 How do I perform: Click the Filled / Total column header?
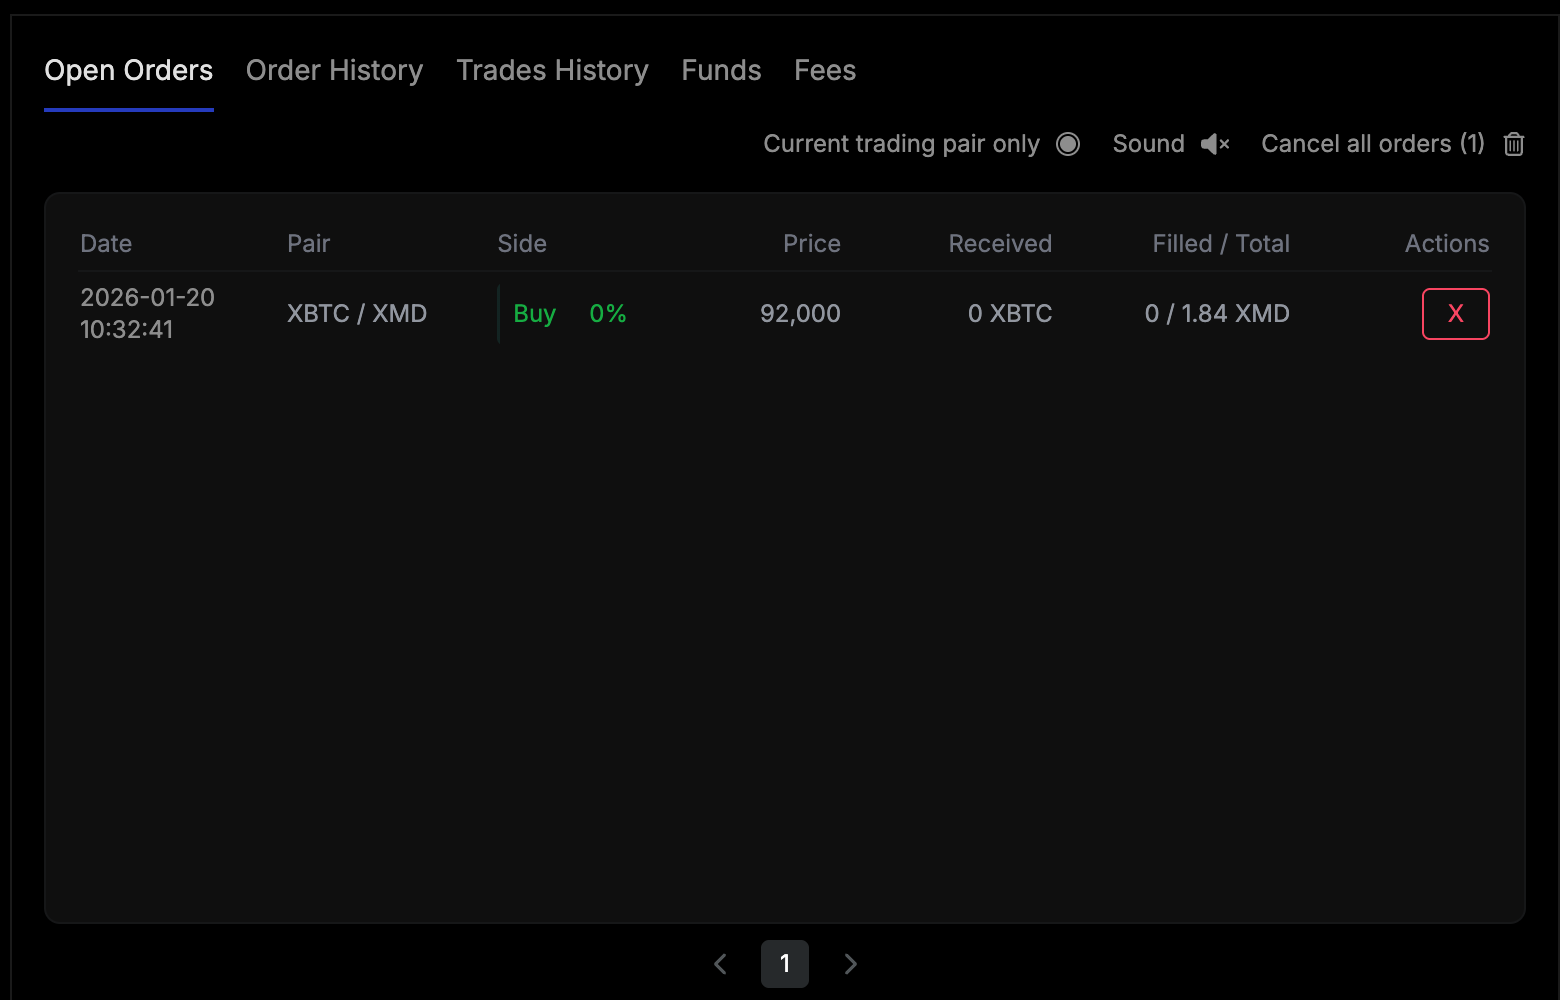click(x=1220, y=244)
